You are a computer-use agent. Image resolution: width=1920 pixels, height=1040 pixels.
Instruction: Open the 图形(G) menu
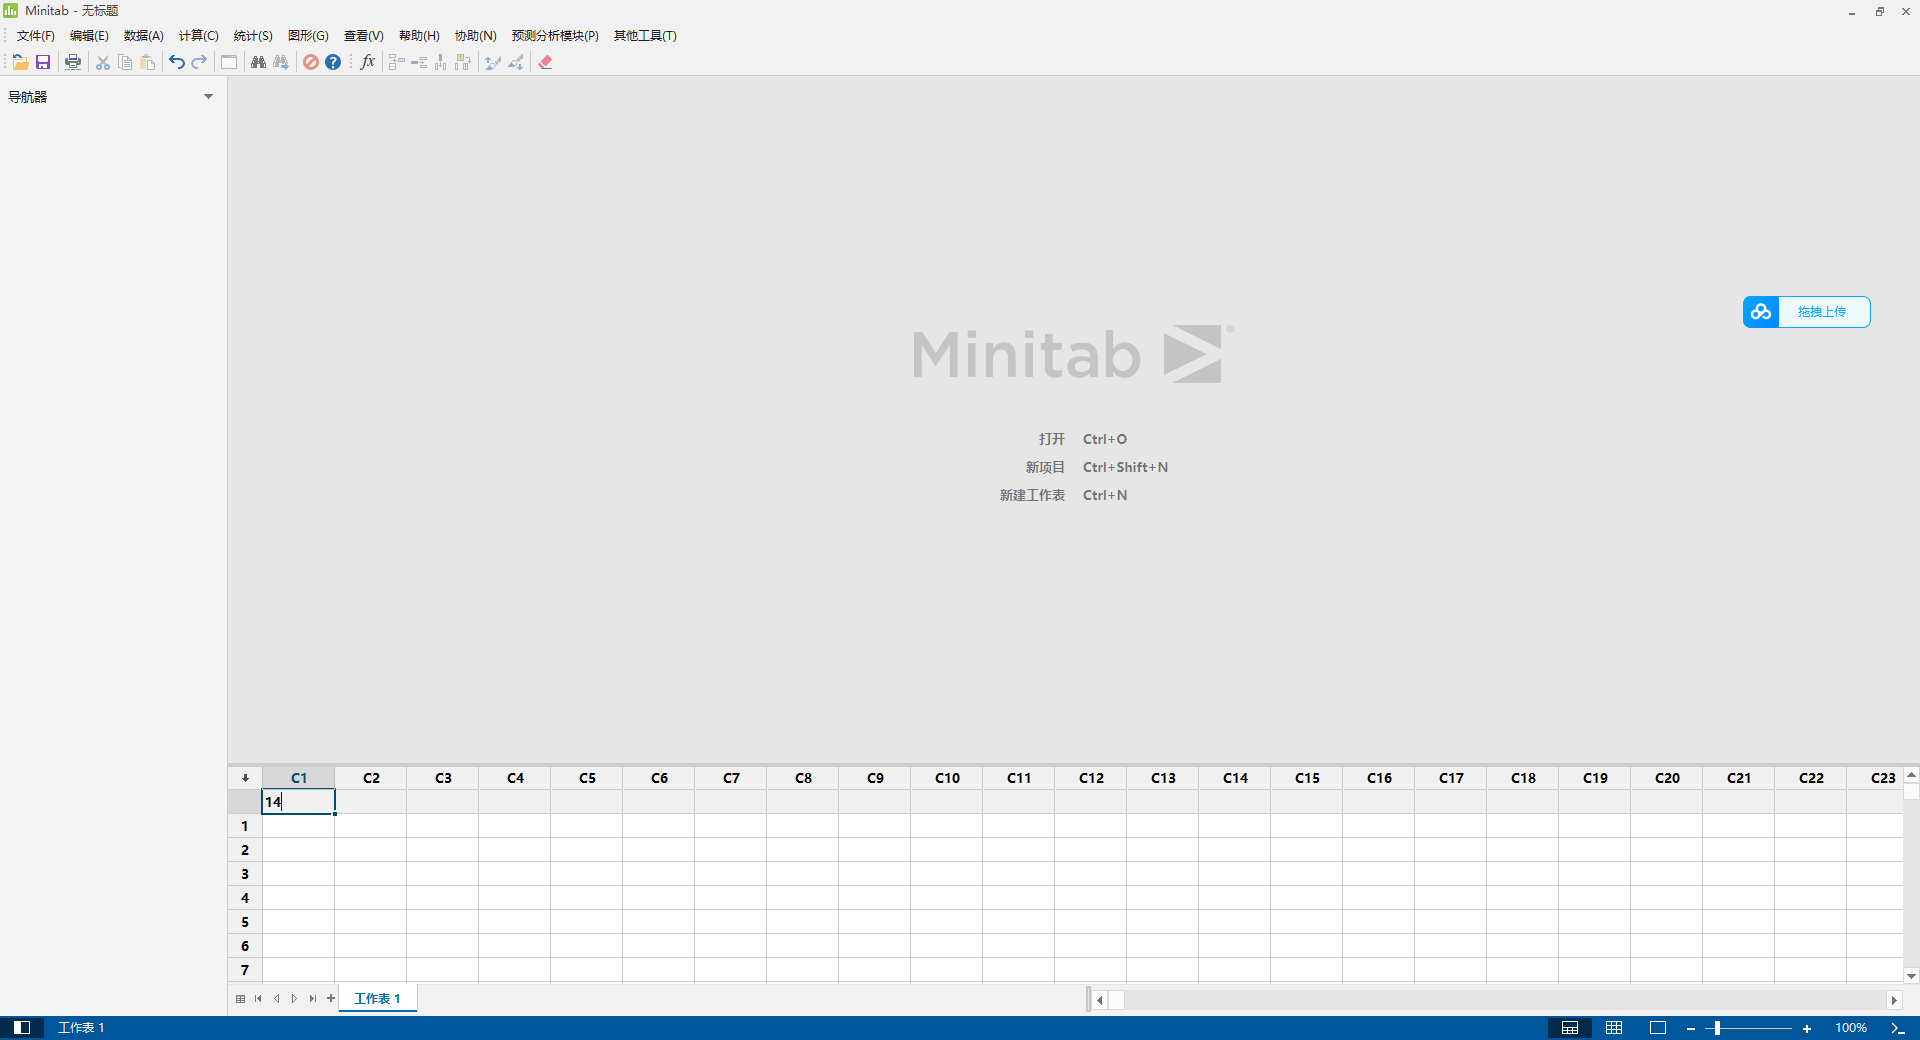(x=307, y=35)
